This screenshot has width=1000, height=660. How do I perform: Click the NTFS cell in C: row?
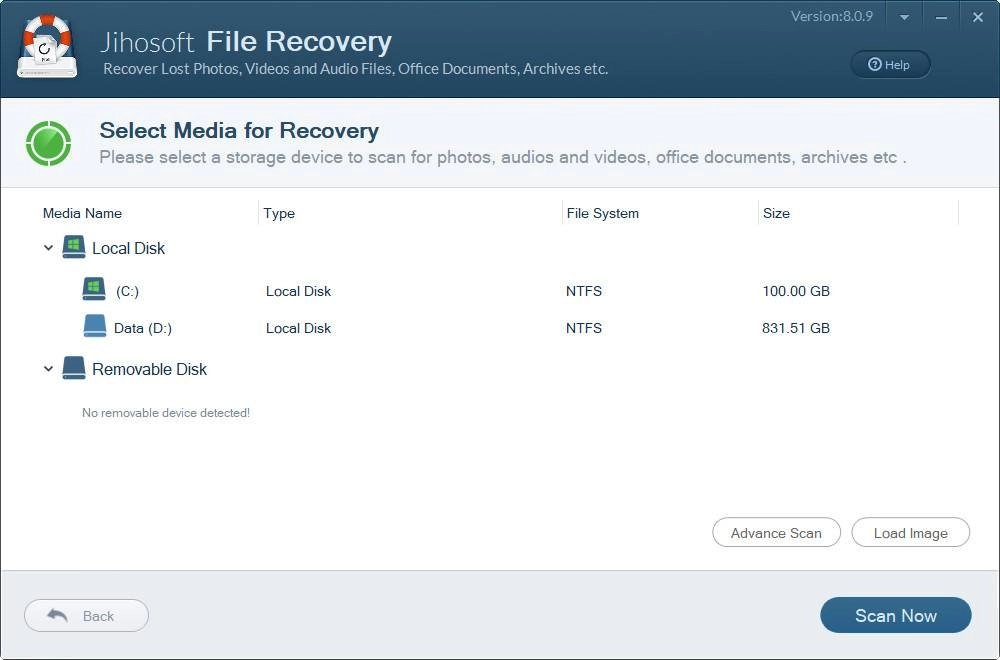tap(584, 291)
